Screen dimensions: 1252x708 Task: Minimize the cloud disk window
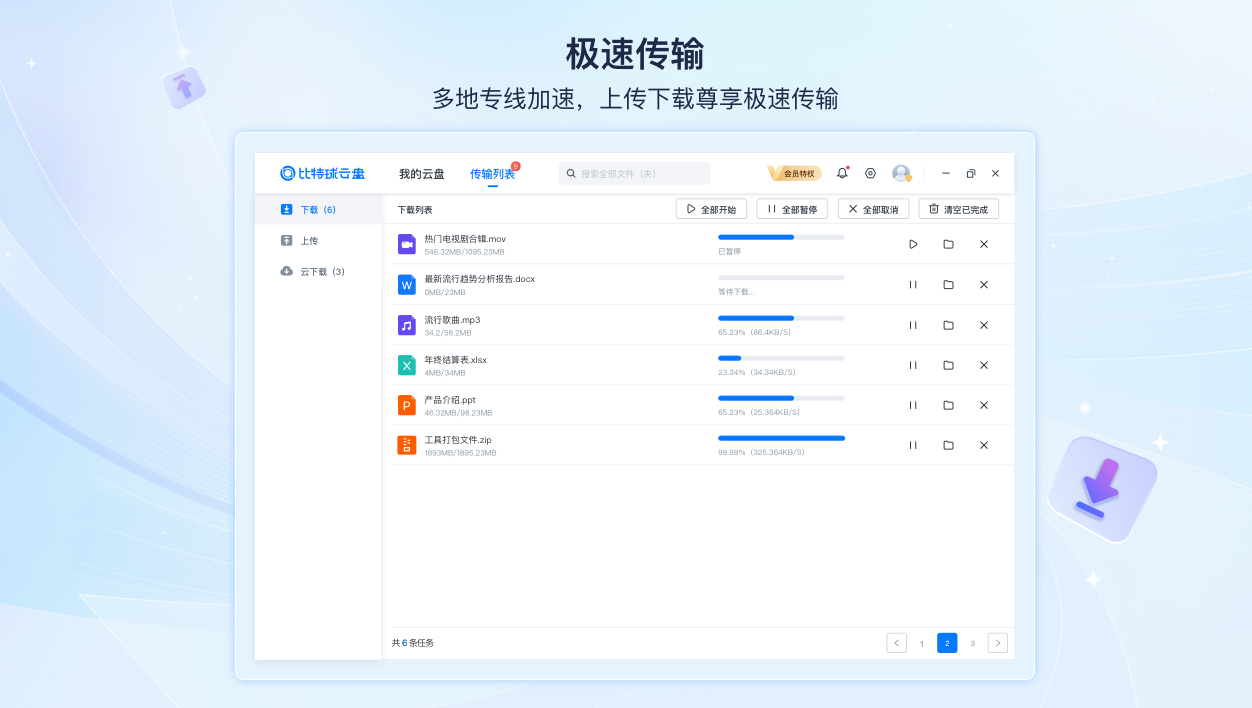click(x=946, y=173)
